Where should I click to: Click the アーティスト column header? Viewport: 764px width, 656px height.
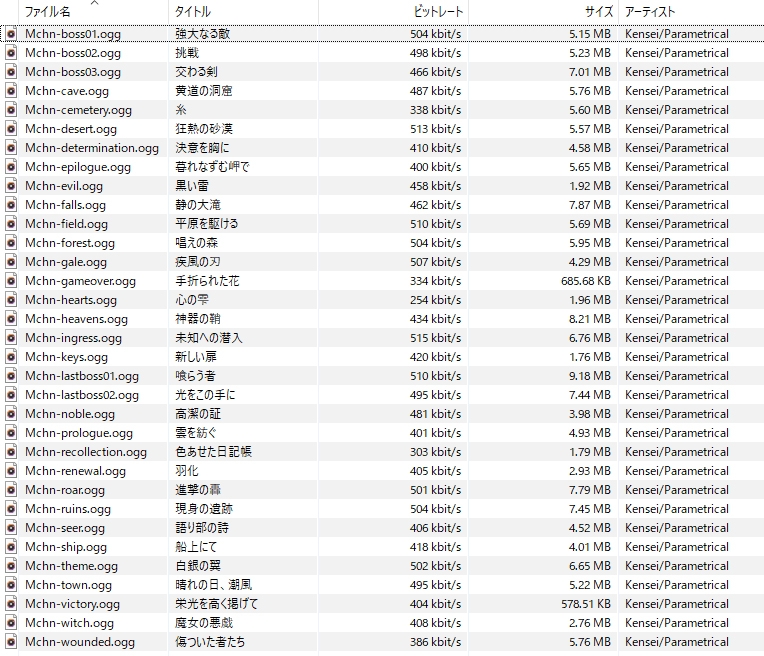[x=650, y=12]
